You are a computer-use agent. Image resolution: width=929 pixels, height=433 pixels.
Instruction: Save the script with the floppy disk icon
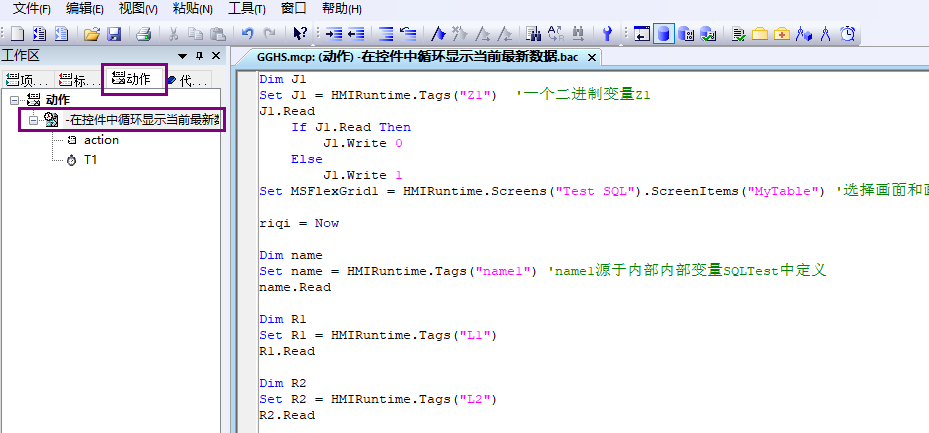pos(113,34)
